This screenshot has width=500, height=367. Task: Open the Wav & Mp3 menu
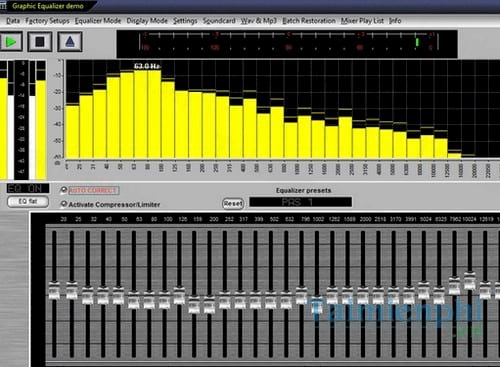259,21
